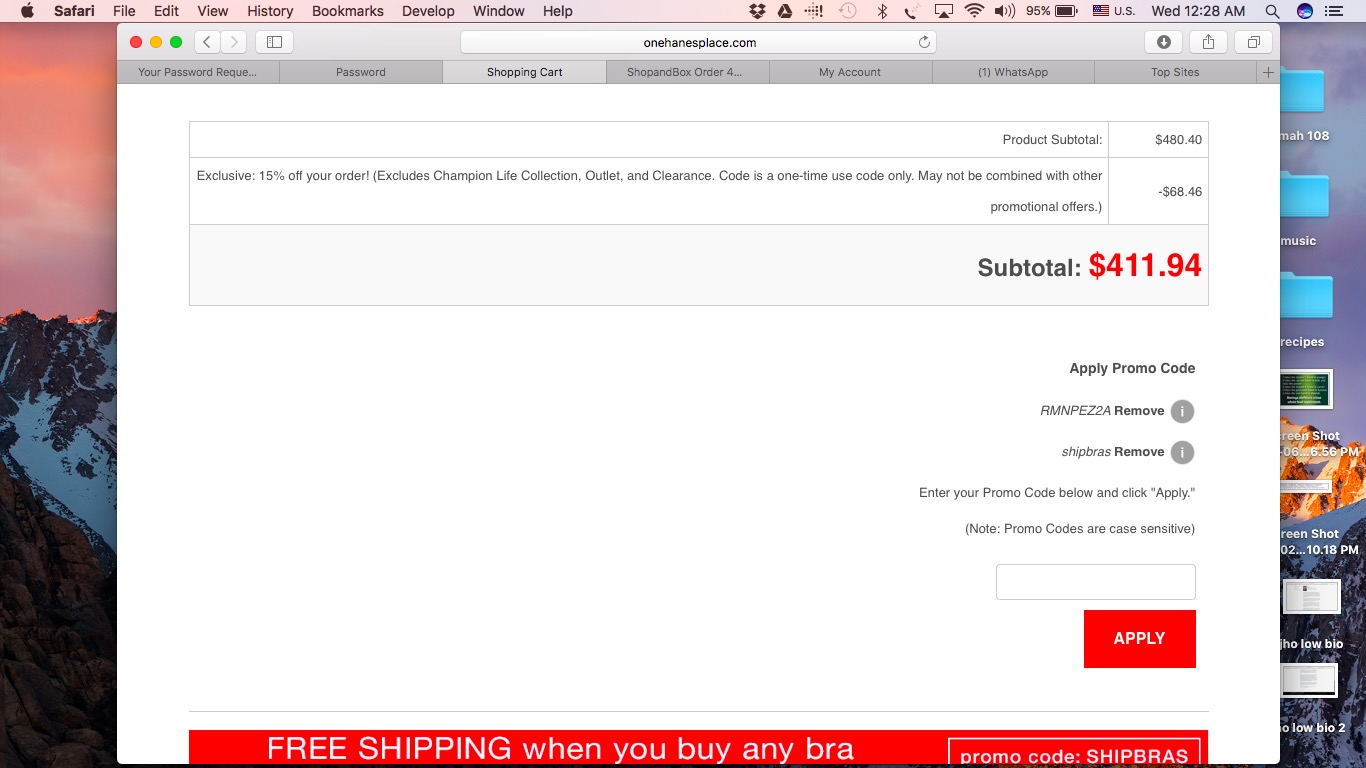This screenshot has height=768, width=1366.
Task: Open the phone status menu icon
Action: point(911,11)
